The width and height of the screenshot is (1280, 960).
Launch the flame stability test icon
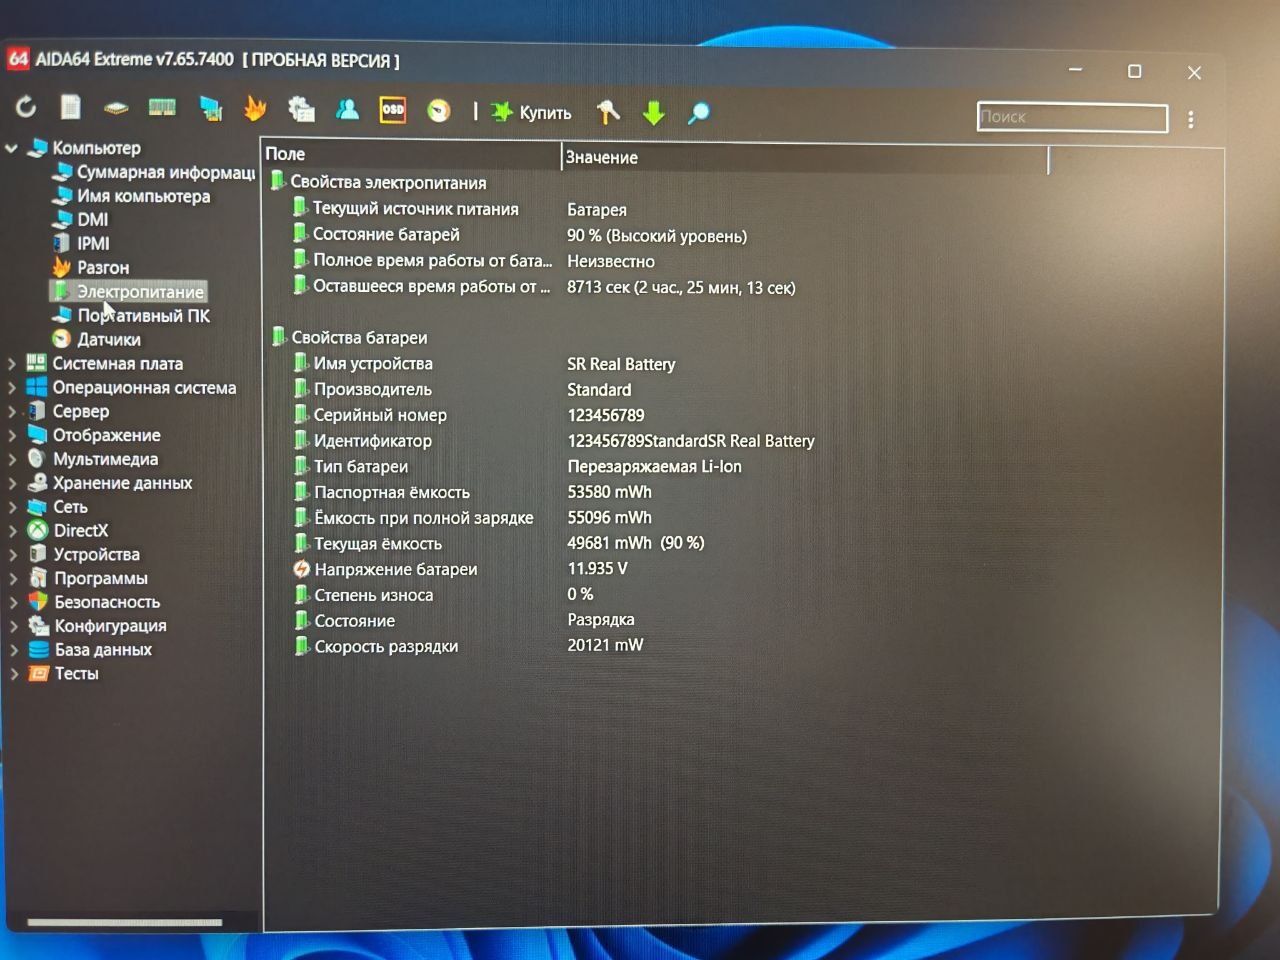coord(256,108)
